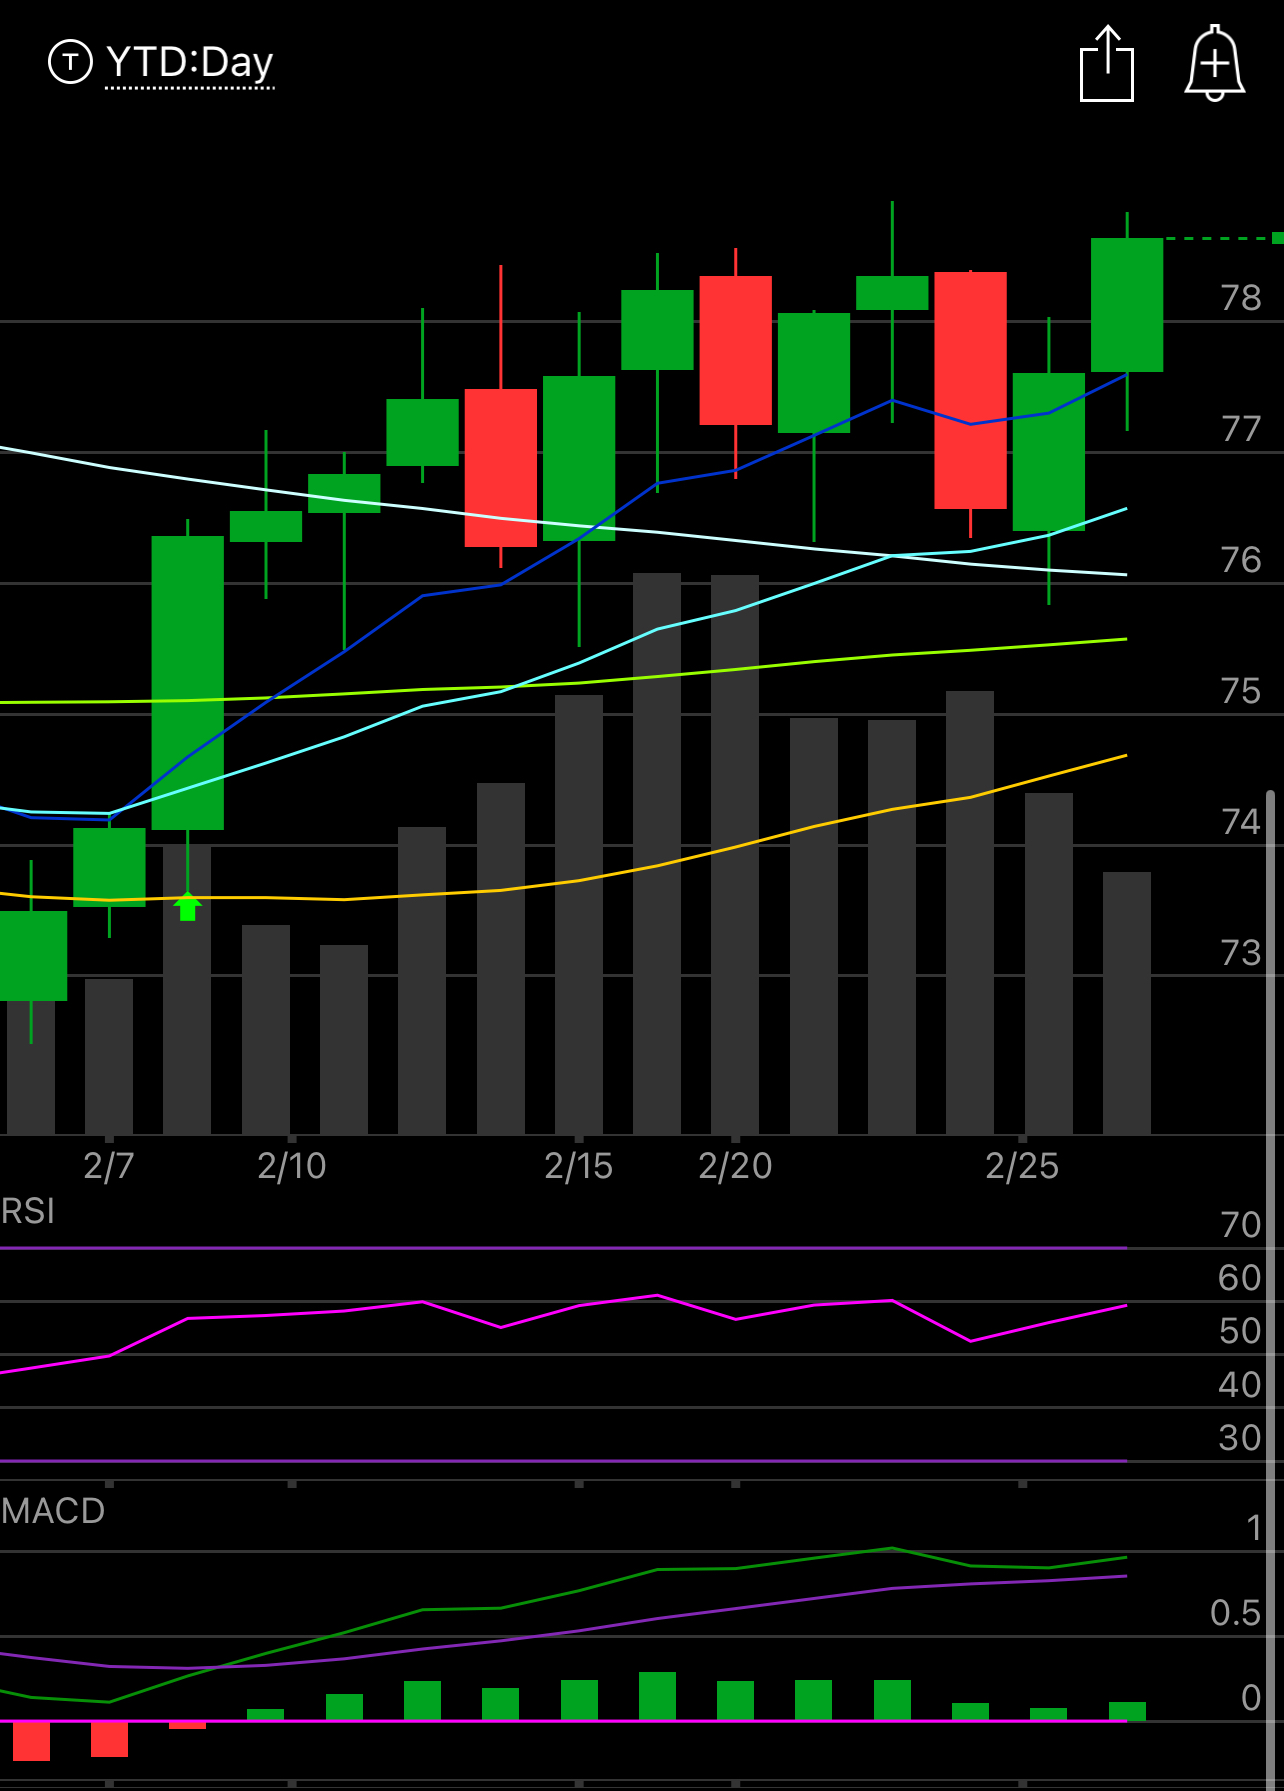
Task: Tap the share chart icon
Action: click(1107, 64)
